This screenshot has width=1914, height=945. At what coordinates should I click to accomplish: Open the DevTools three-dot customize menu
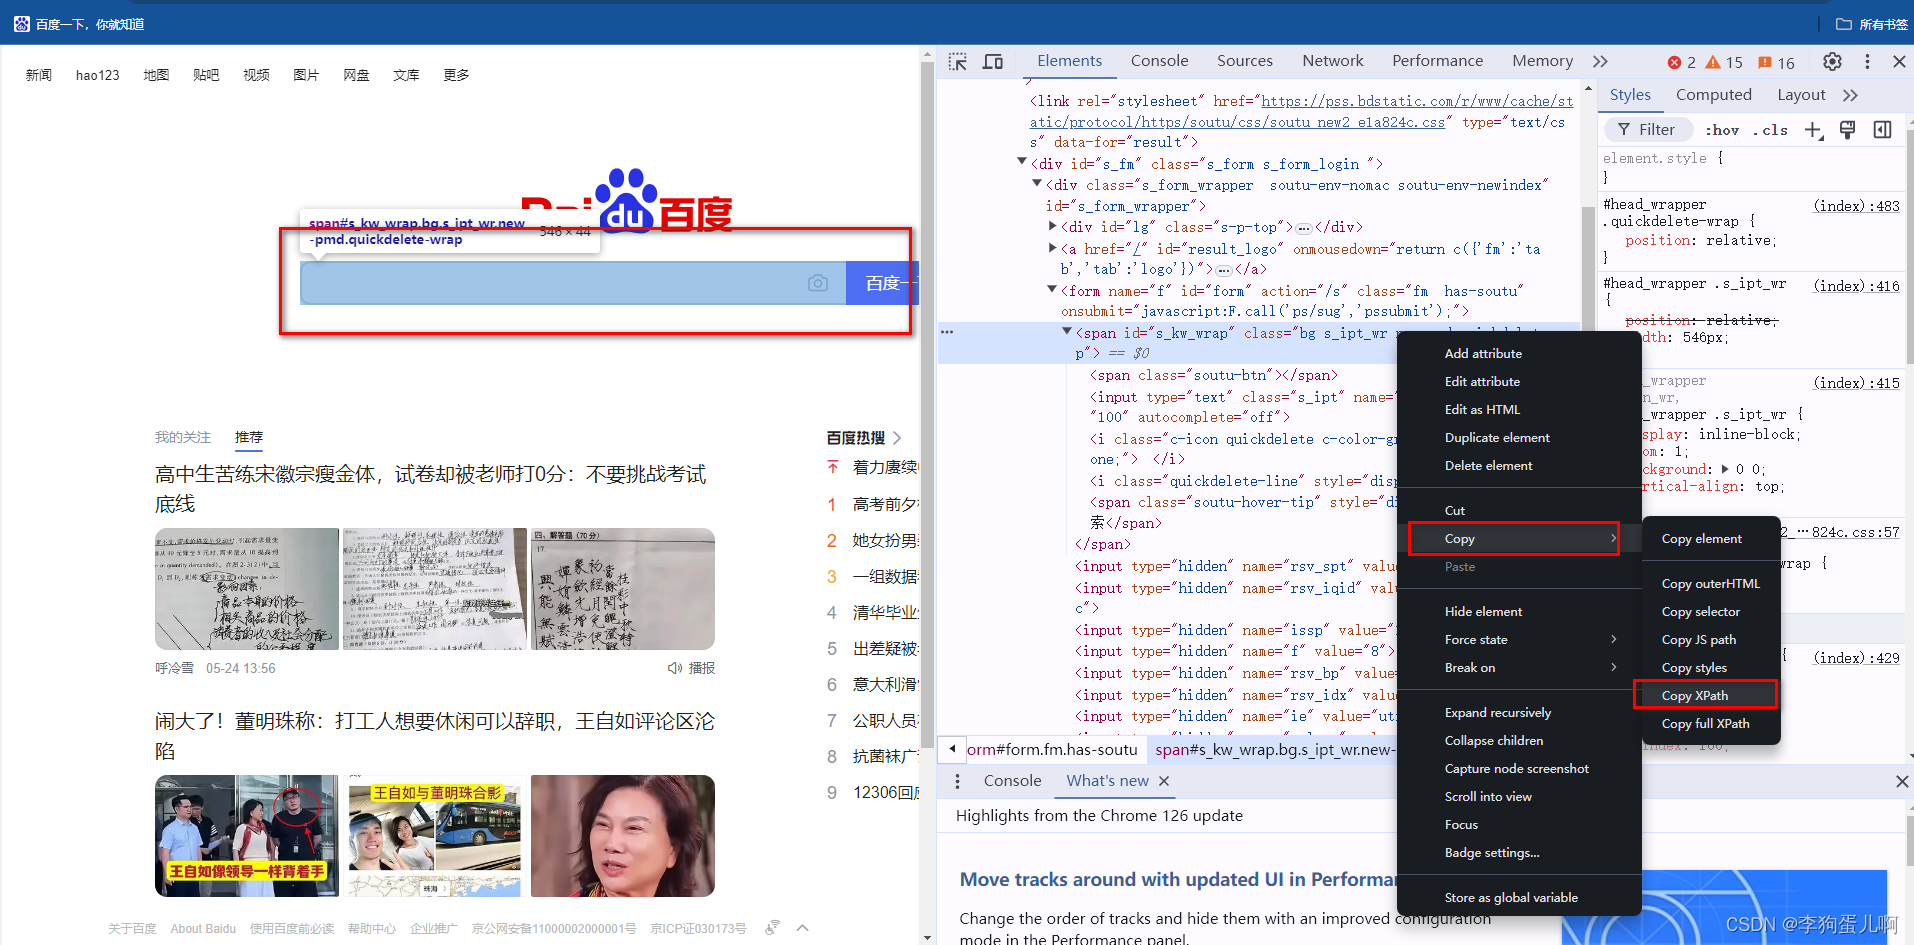[x=1867, y=62]
